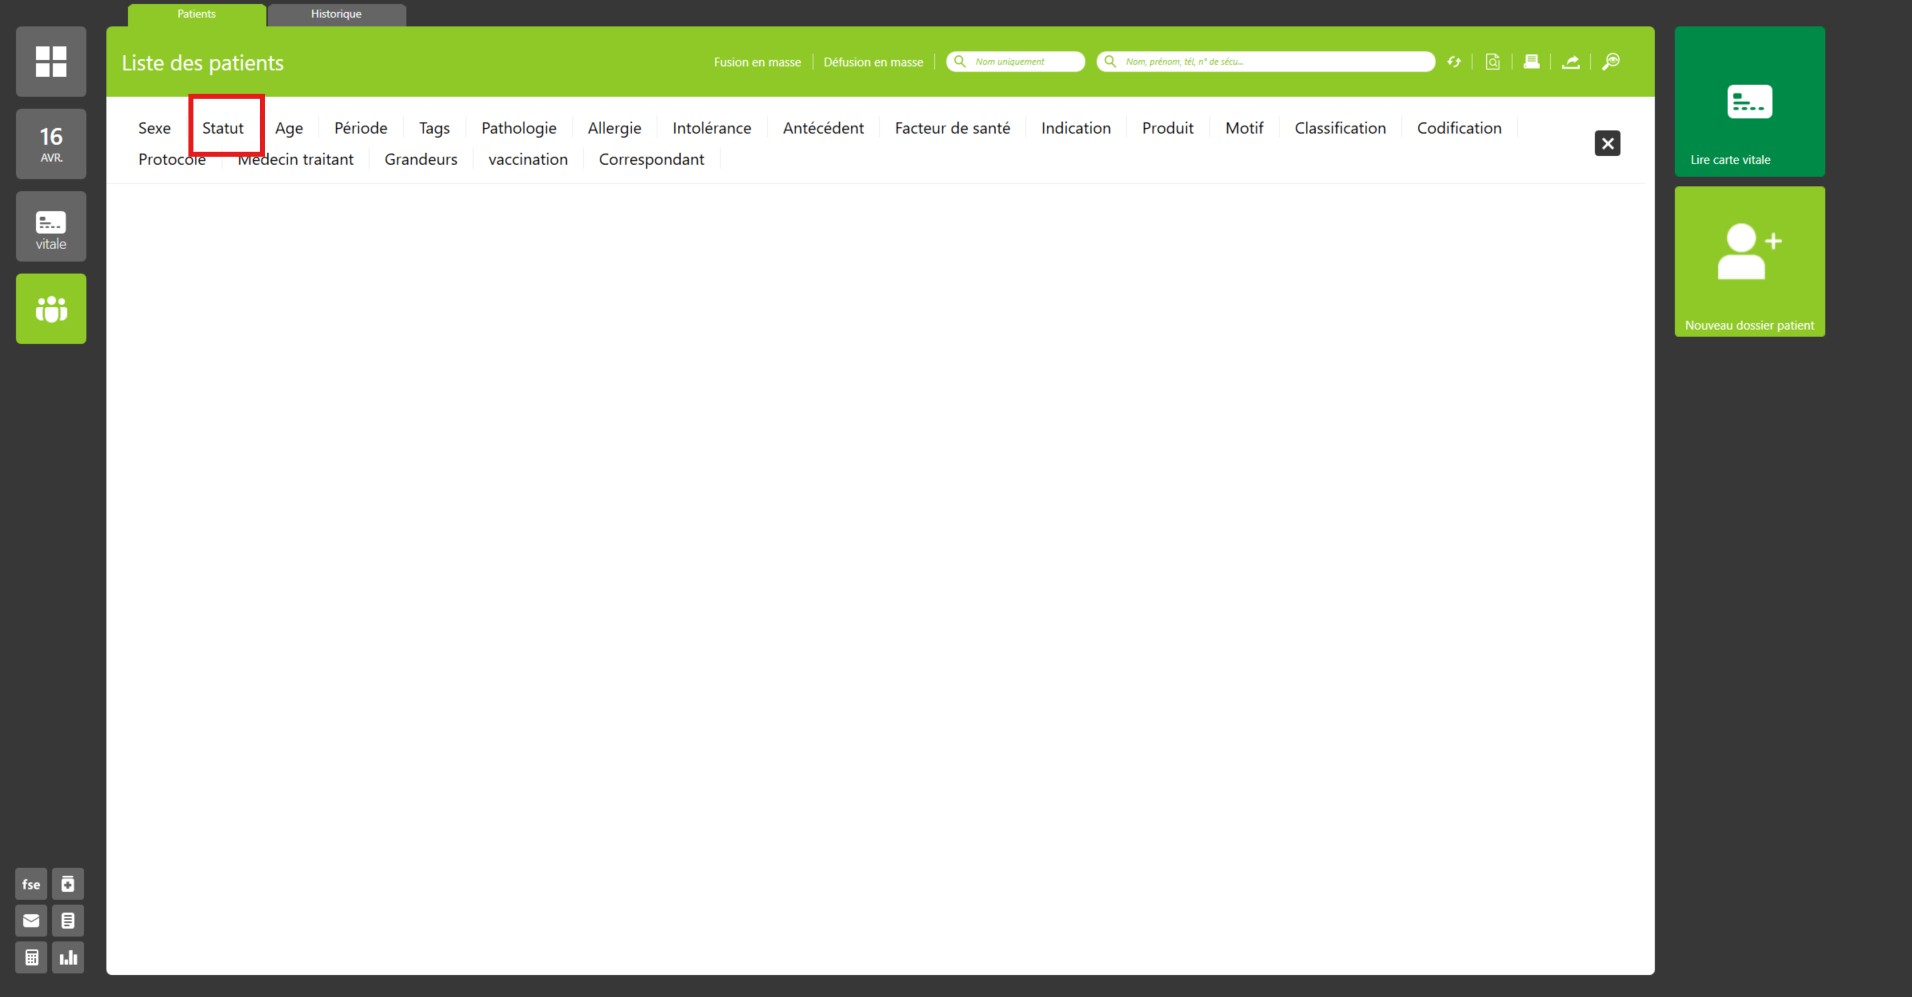Select the Statut filter
Image resolution: width=1912 pixels, height=997 pixels.
pyautogui.click(x=223, y=128)
